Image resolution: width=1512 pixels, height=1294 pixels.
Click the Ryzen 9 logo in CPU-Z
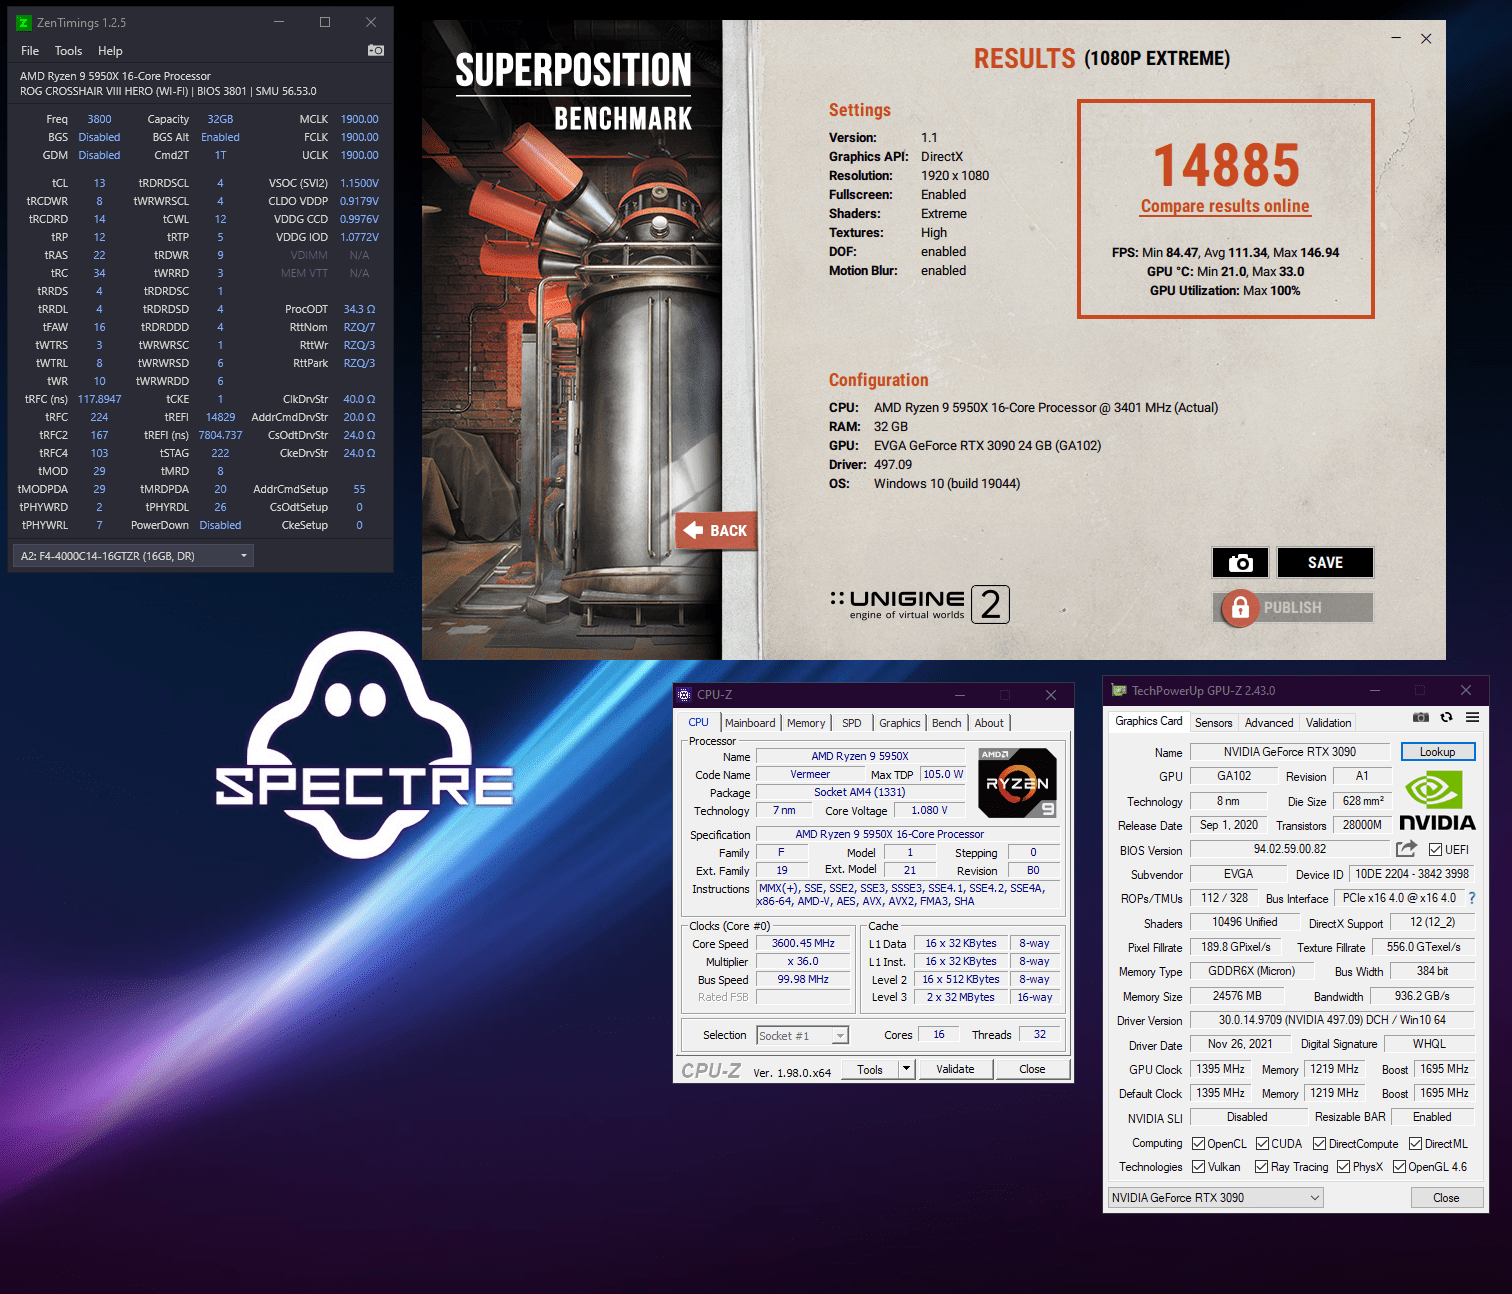tap(1017, 783)
